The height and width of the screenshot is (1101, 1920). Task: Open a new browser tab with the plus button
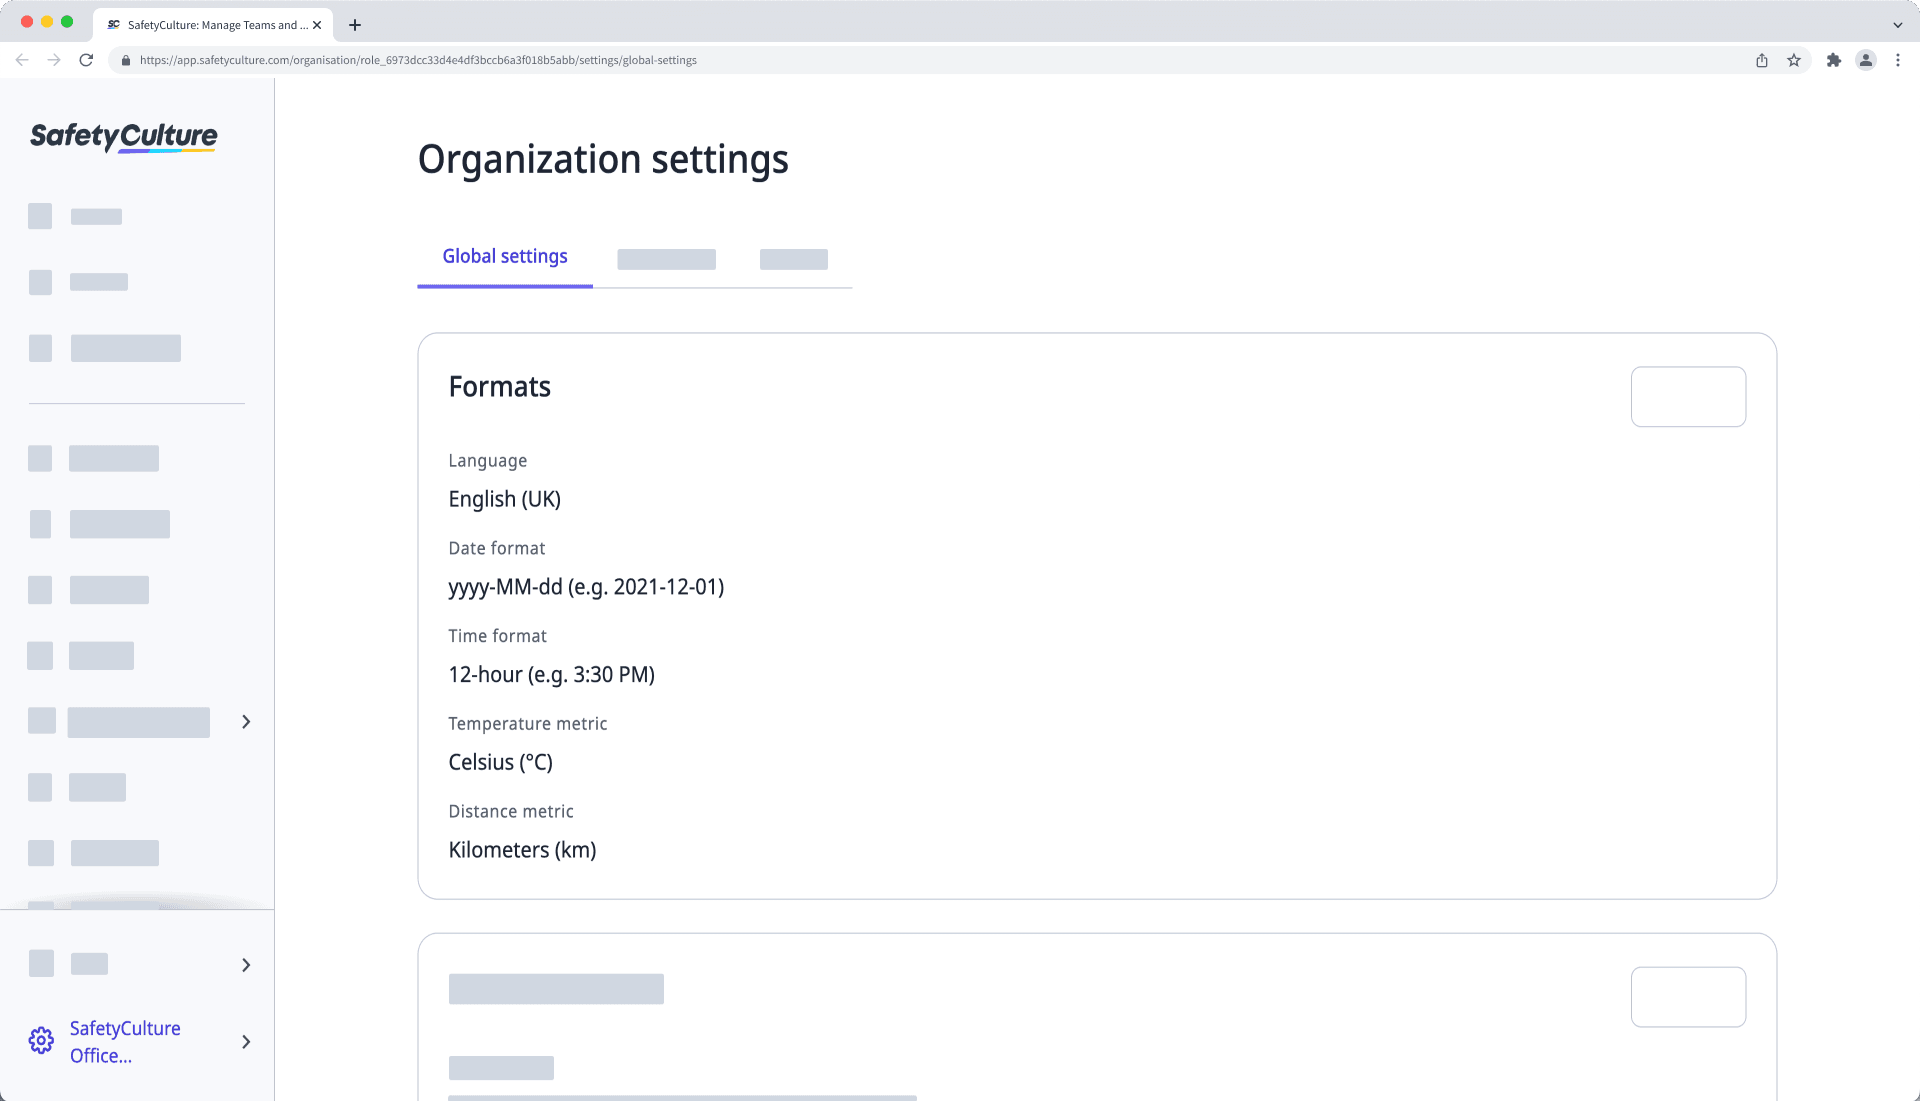point(354,24)
